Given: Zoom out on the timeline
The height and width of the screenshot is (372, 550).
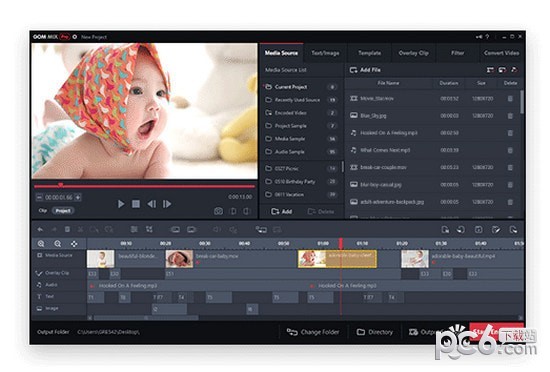Looking at the screenshot, I should [58, 244].
